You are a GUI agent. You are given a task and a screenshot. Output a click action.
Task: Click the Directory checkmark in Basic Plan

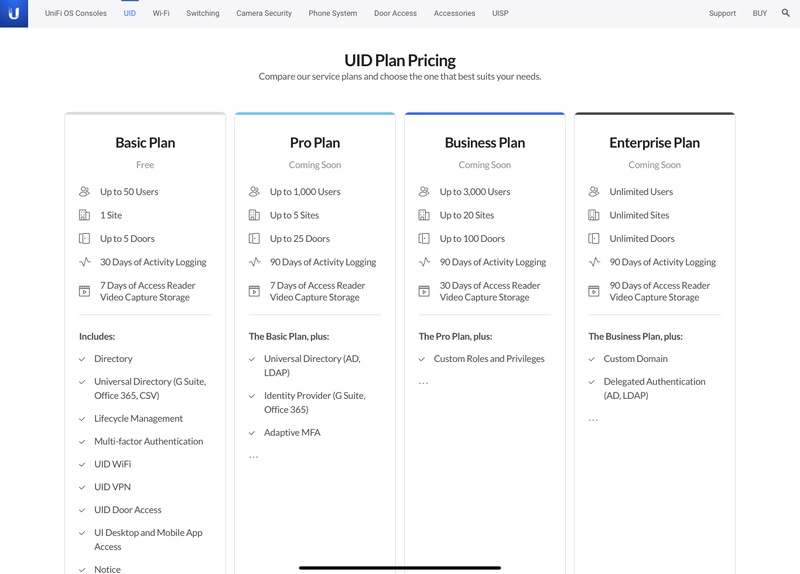(x=82, y=359)
